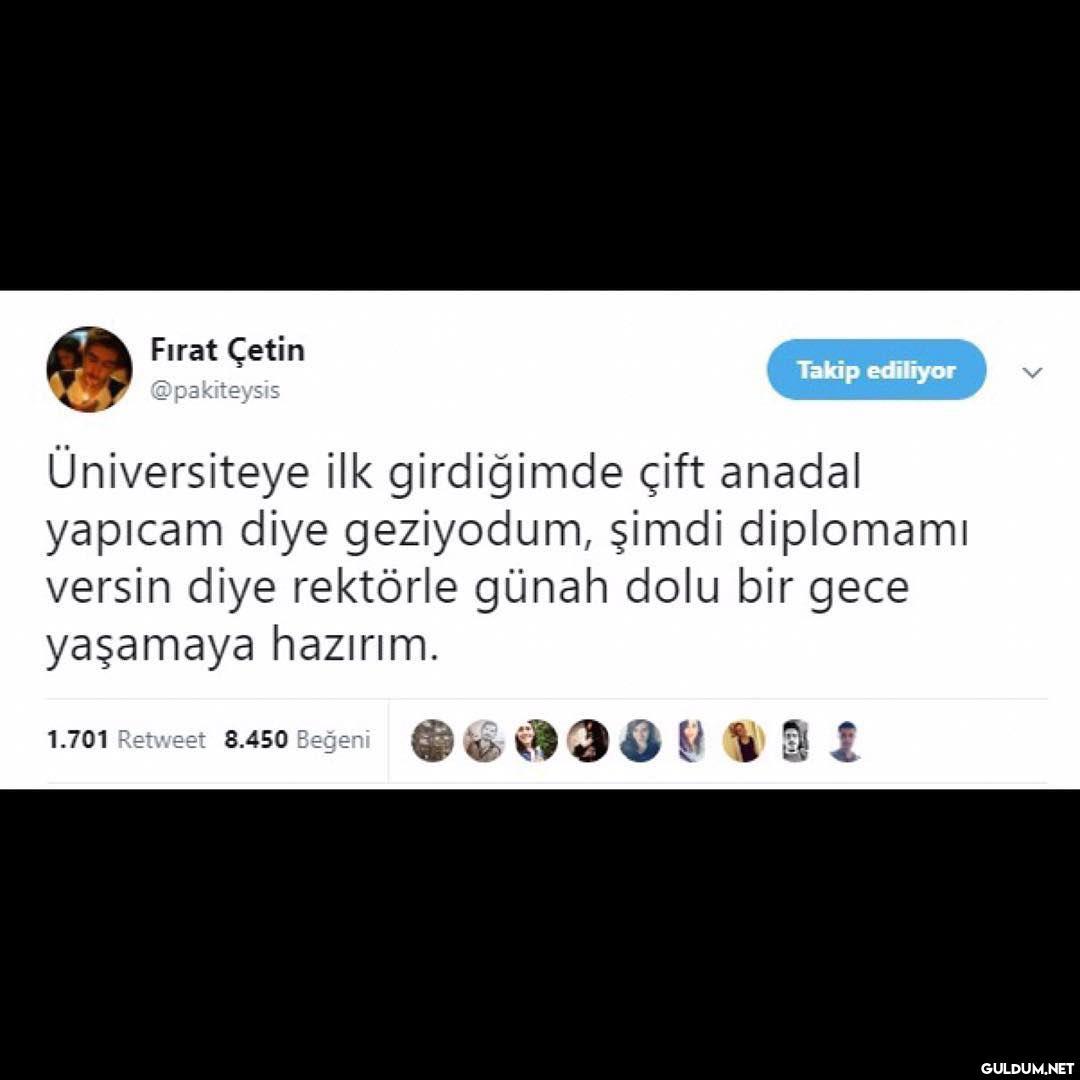1080x1080 pixels.
Task: Open the Fırat Çetin display name link
Action: tap(227, 351)
